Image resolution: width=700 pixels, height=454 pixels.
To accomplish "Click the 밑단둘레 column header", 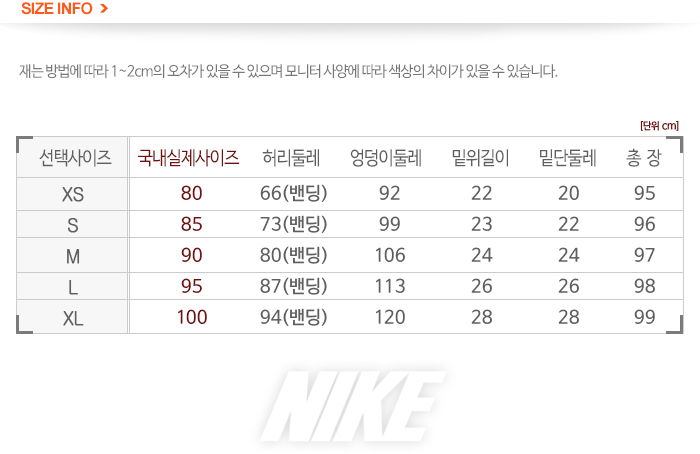I will pyautogui.click(x=567, y=158).
